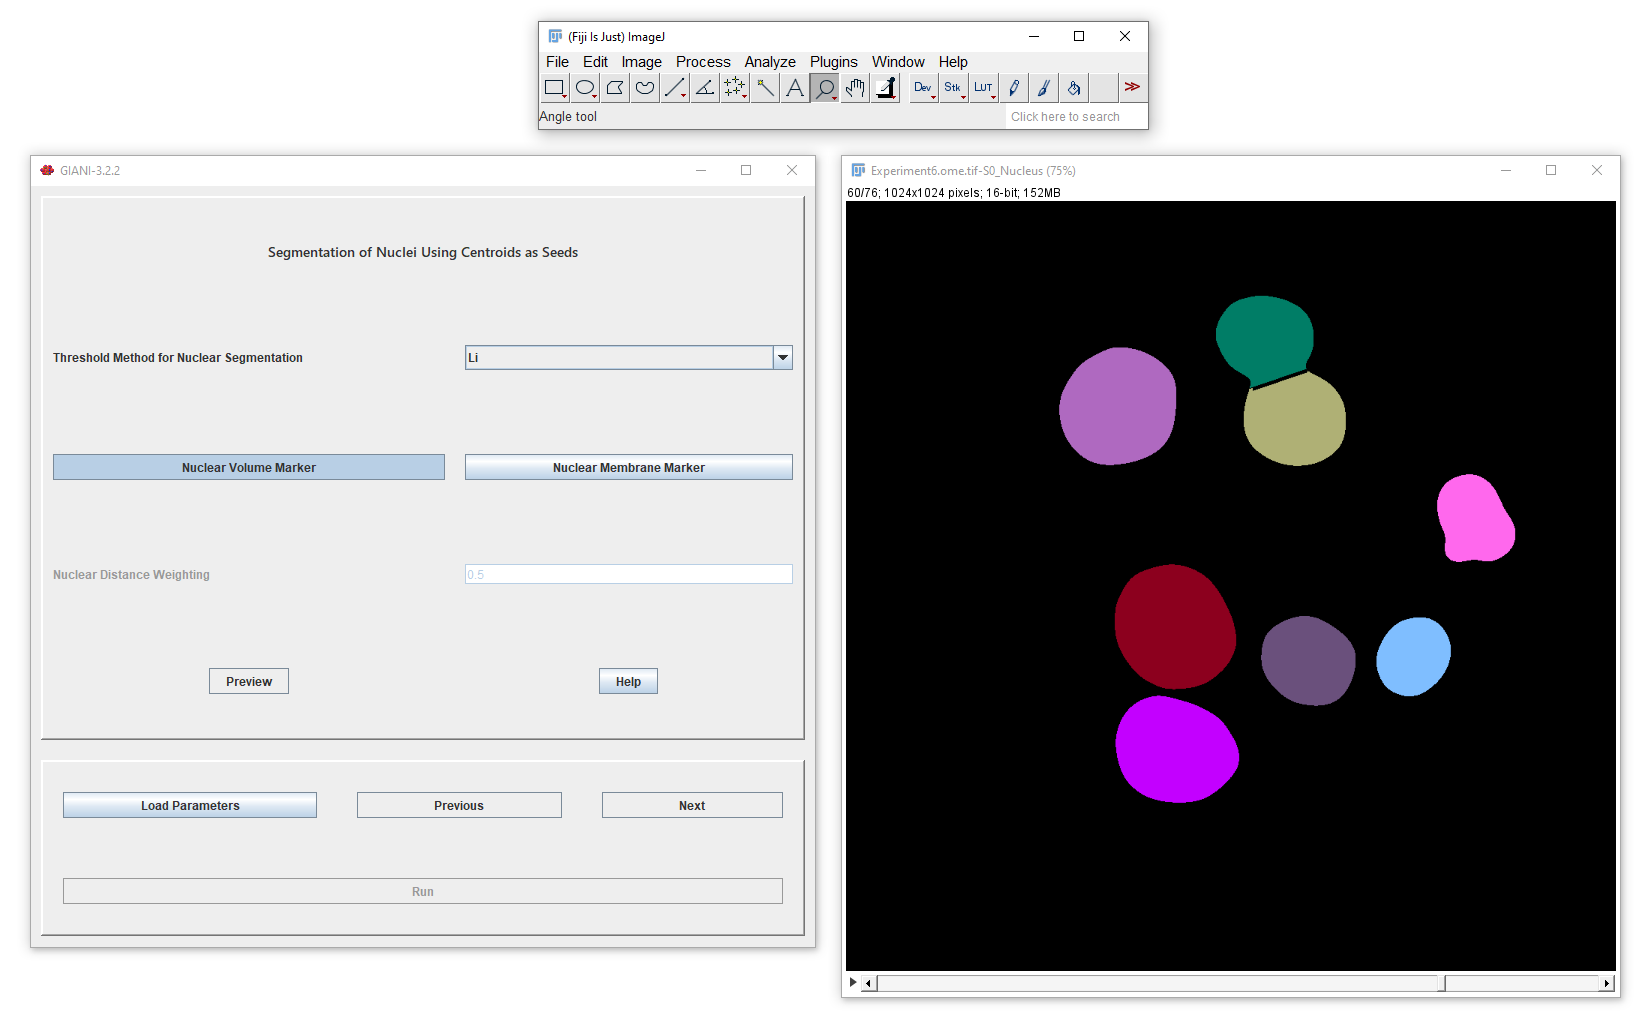Select the Magnifying glass tool
The height and width of the screenshot is (1023, 1640).
point(825,88)
